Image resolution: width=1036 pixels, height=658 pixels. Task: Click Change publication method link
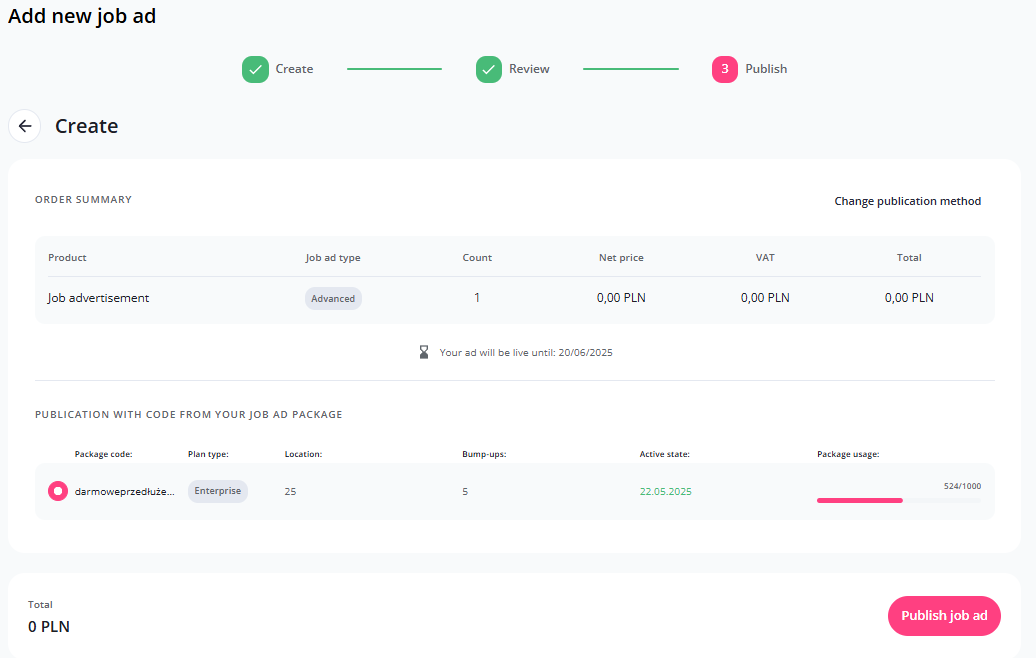907,201
